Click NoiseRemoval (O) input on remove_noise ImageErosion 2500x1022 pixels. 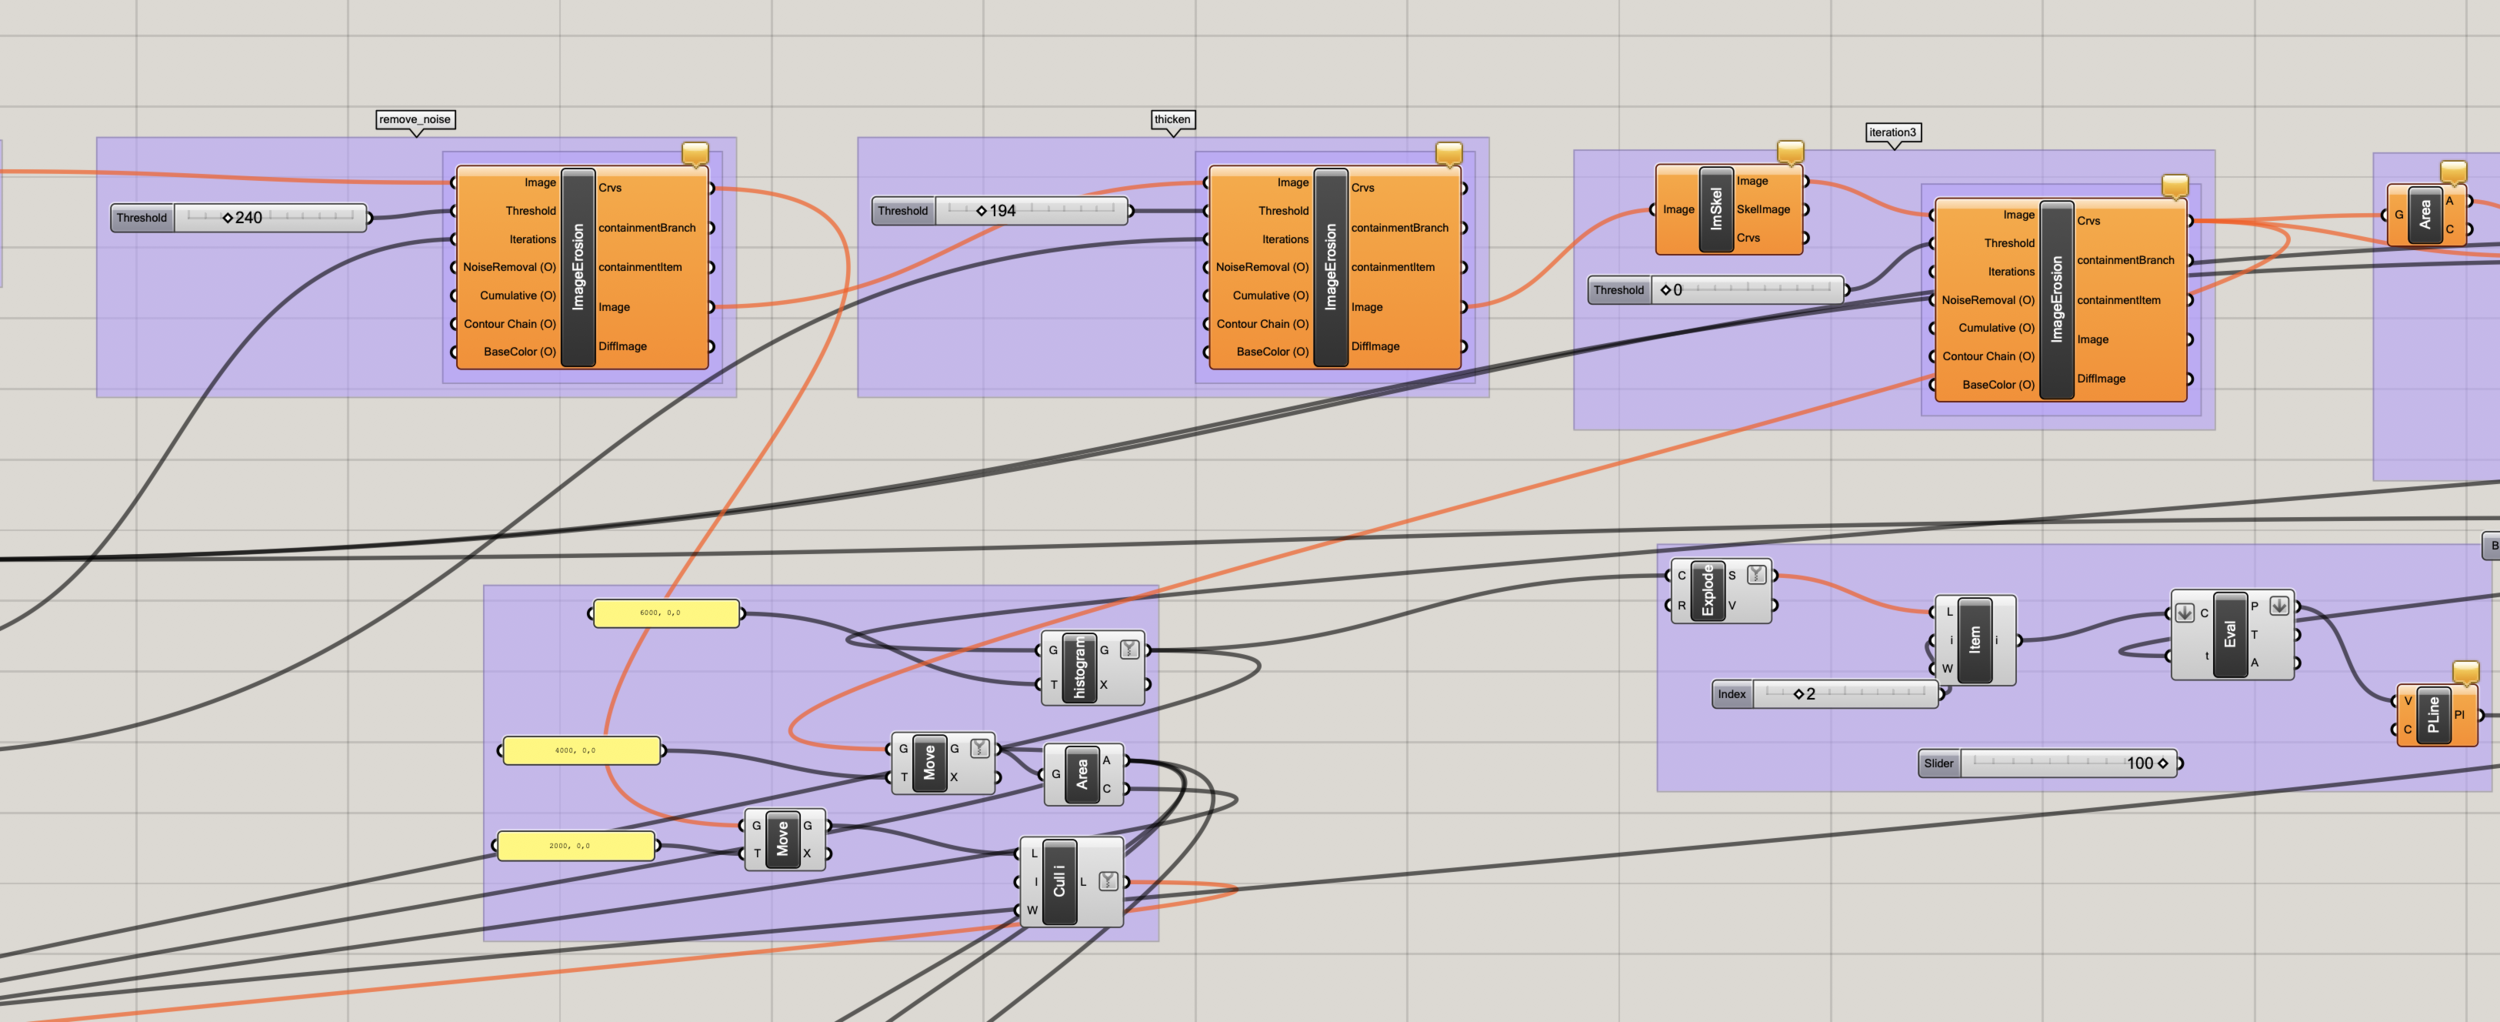(509, 267)
